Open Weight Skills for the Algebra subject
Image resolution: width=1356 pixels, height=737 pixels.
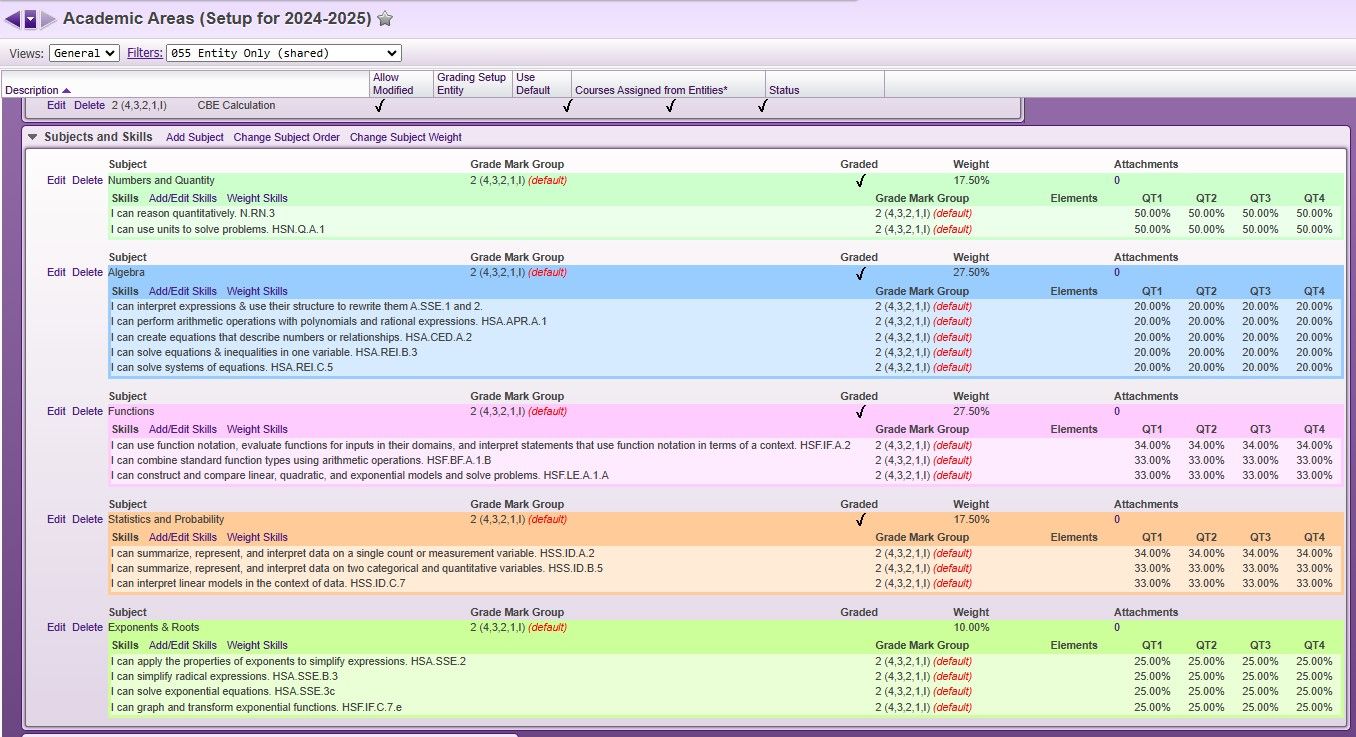point(257,291)
